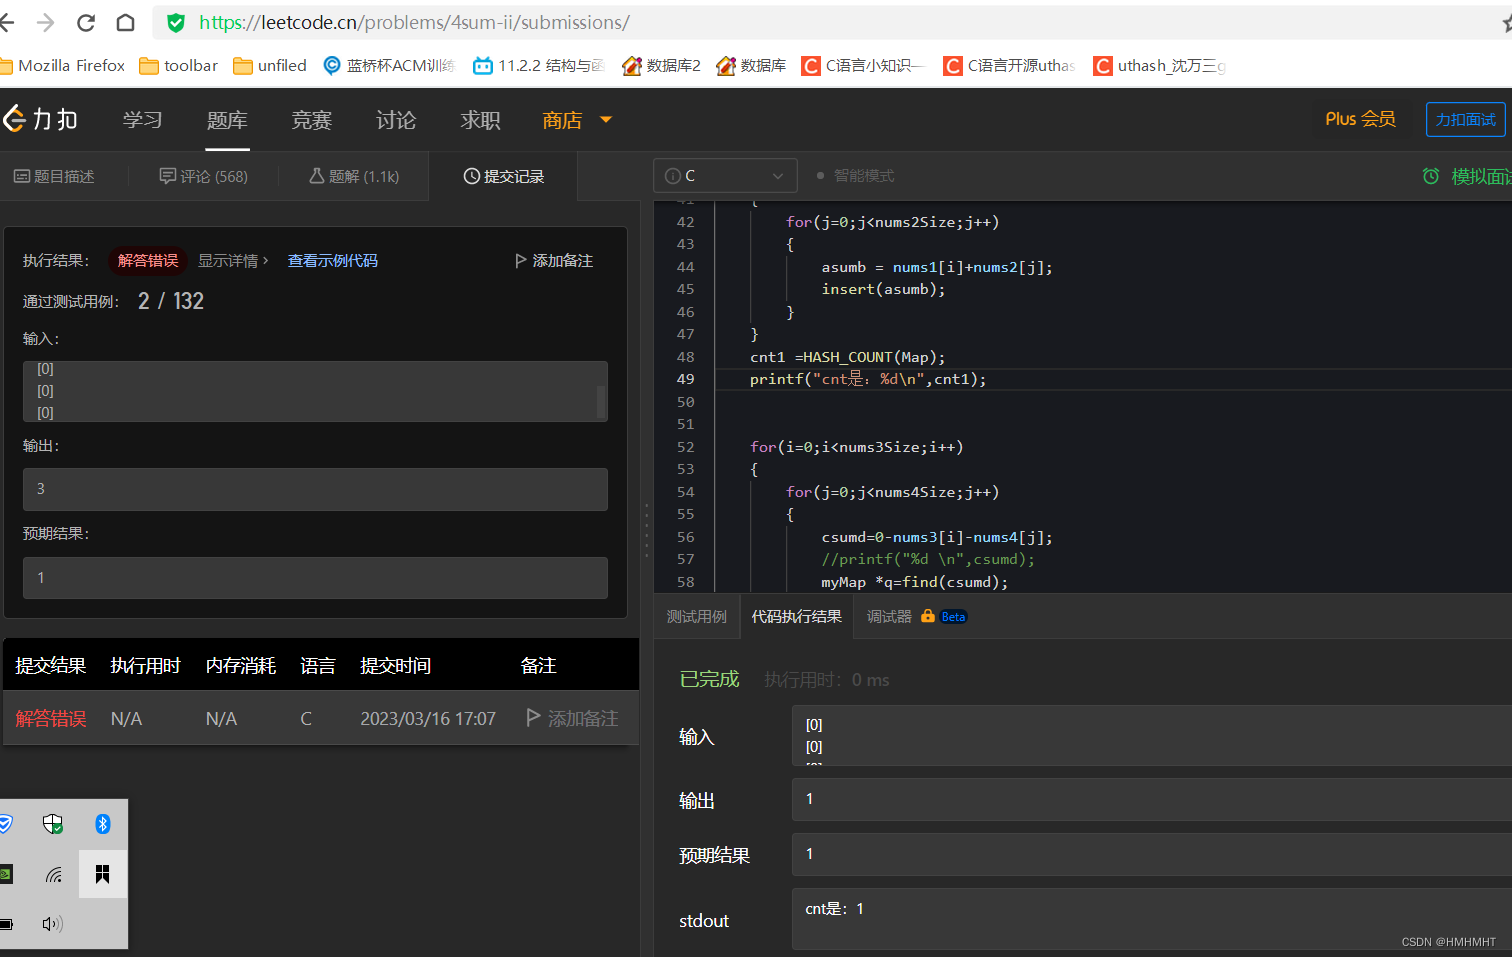
Task: Open the 数据库 bookmark
Action: coord(751,66)
